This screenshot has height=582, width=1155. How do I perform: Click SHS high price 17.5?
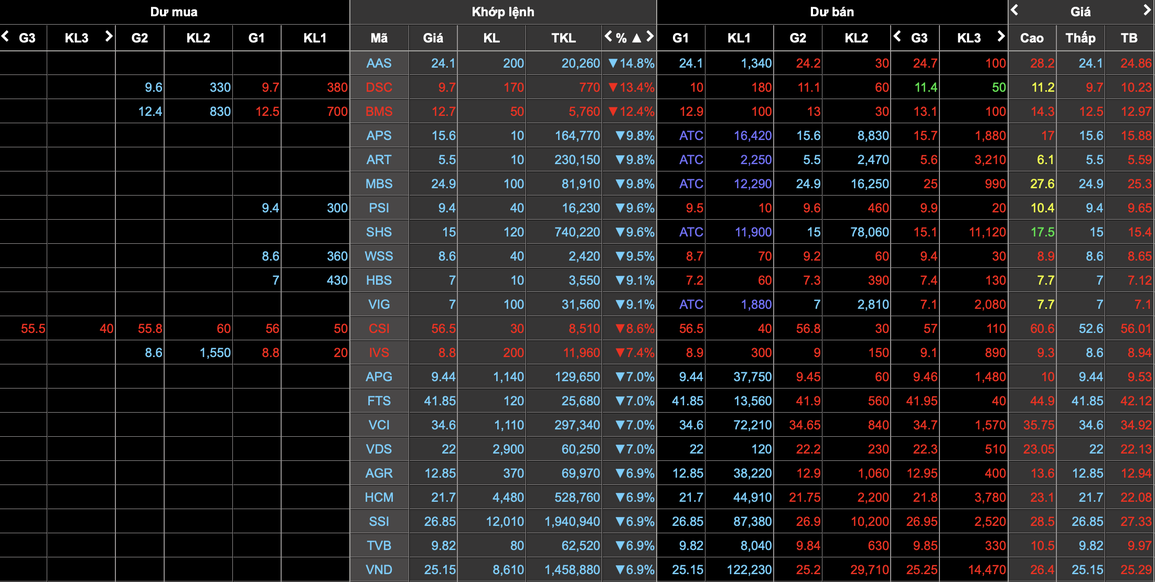pos(1042,232)
